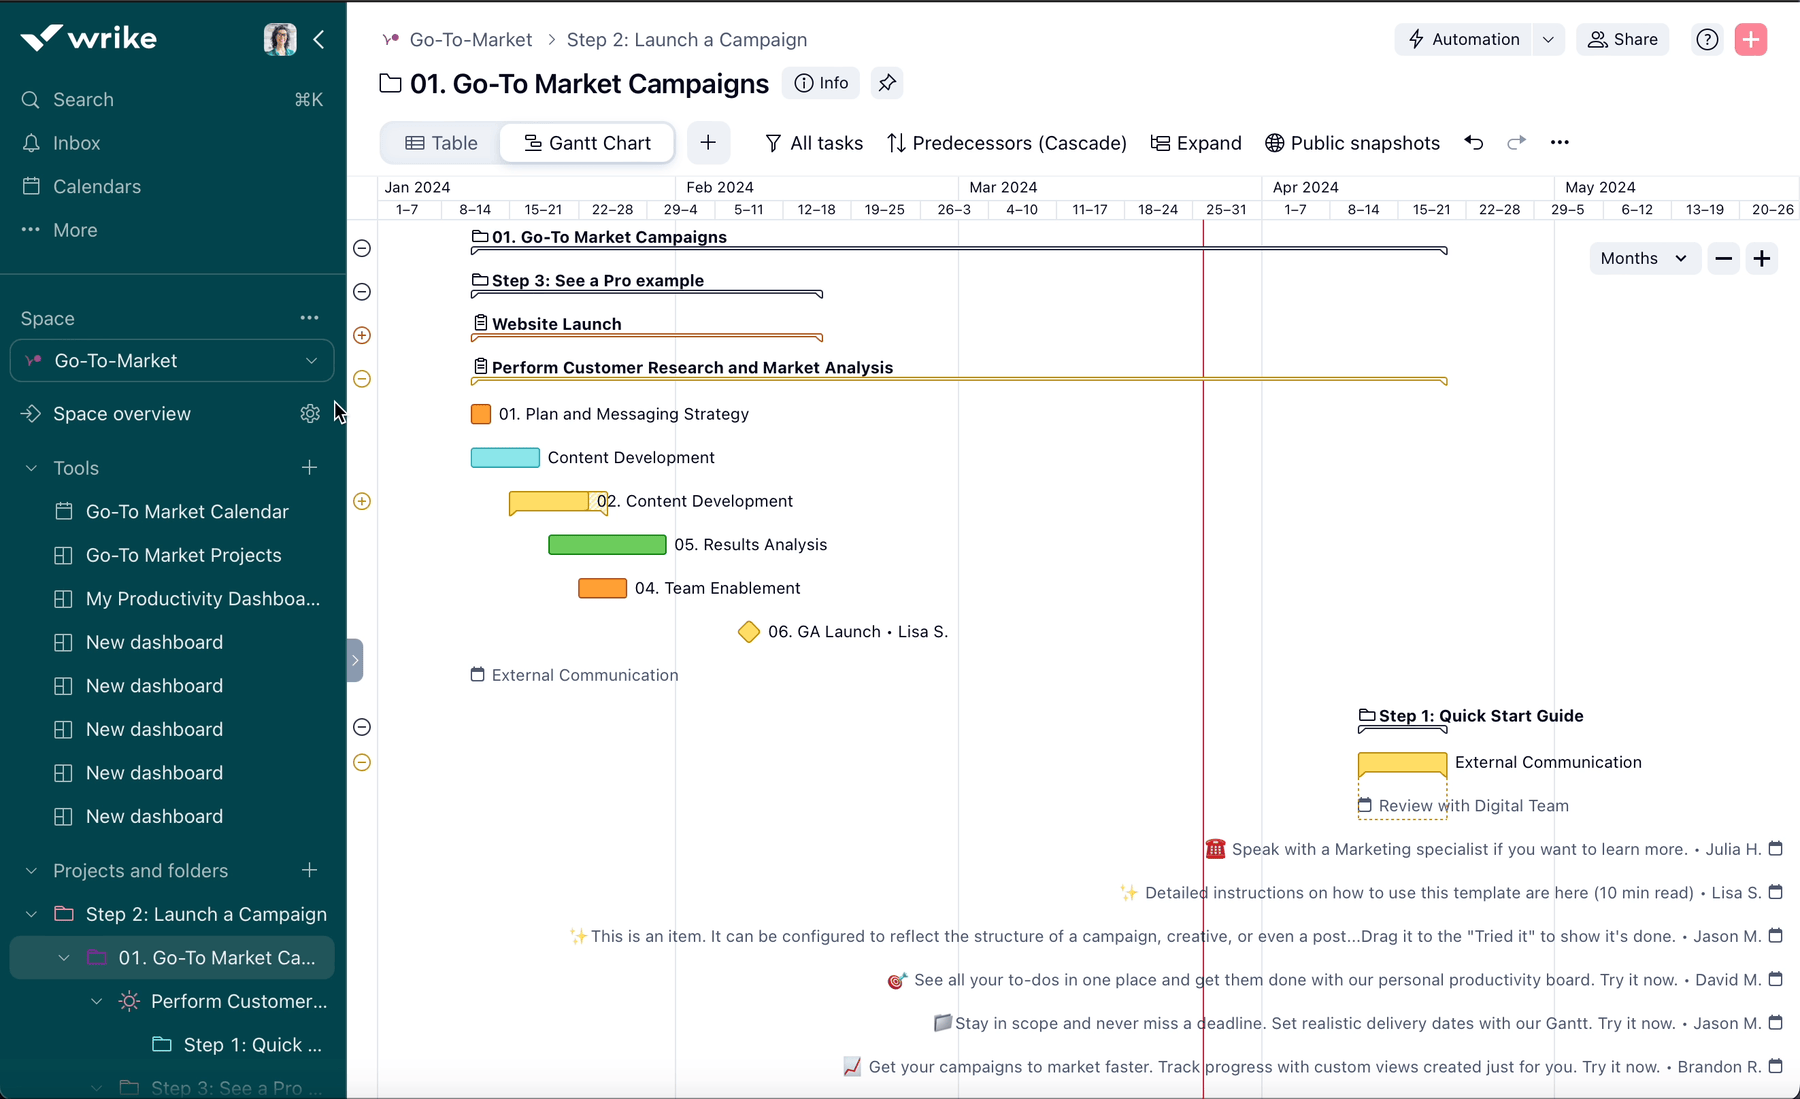Click the Wrike logo
Screen dimensions: 1800x1099
88,37
